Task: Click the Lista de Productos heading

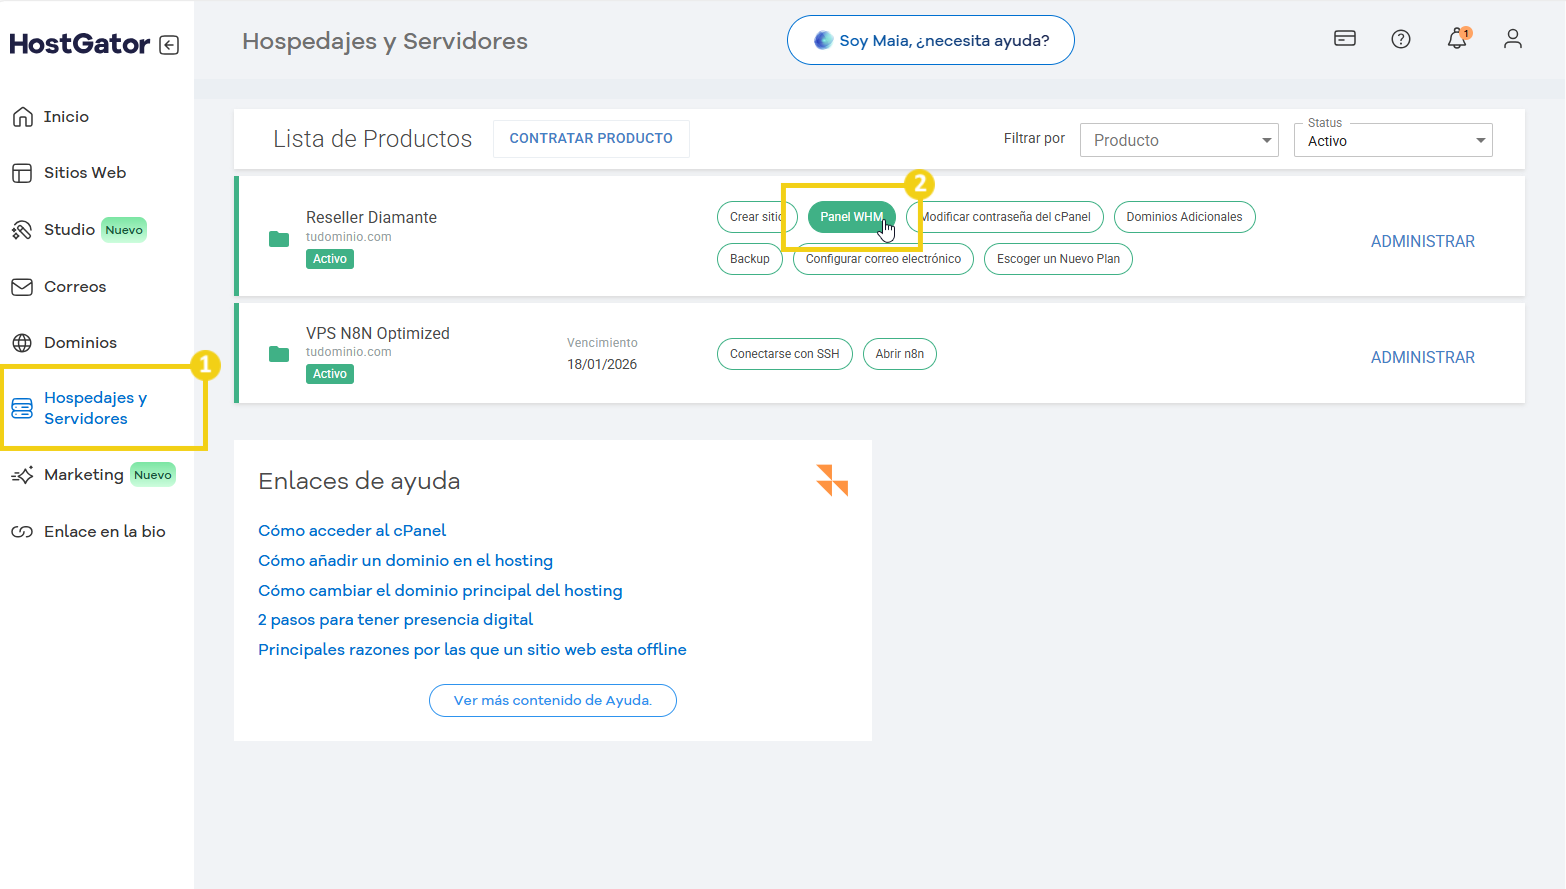Action: 372,139
